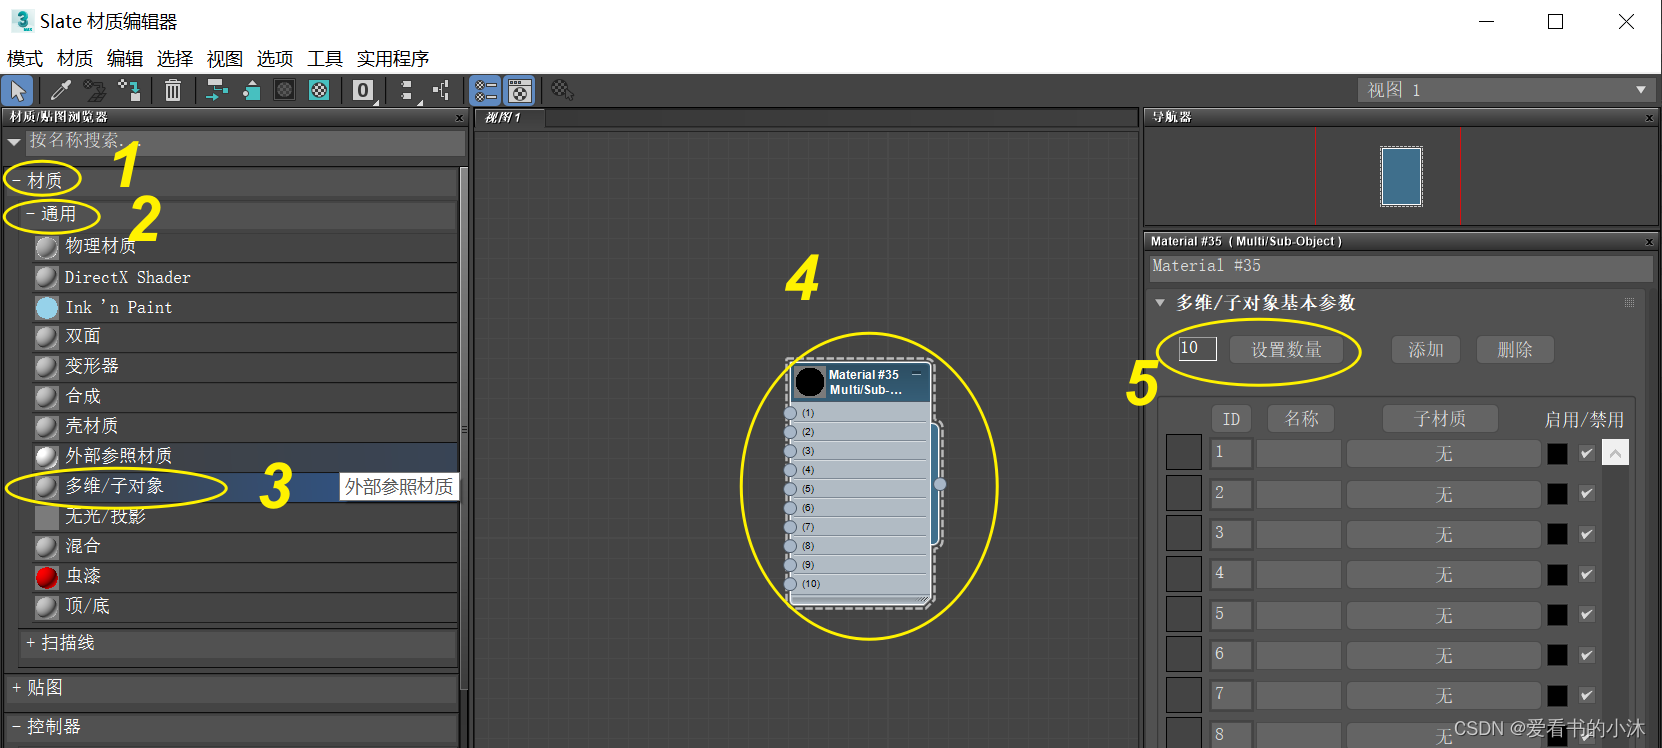This screenshot has width=1662, height=748.
Task: Toggle enable checkbox for sub-material 2
Action: pos(1587,493)
